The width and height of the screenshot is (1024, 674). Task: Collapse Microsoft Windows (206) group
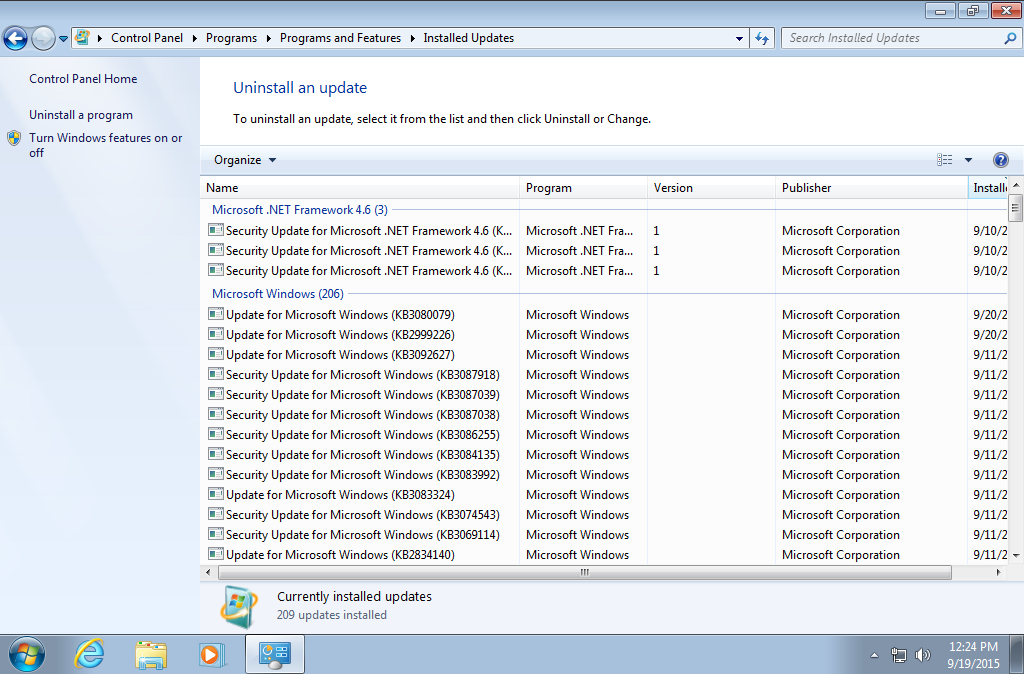click(278, 294)
